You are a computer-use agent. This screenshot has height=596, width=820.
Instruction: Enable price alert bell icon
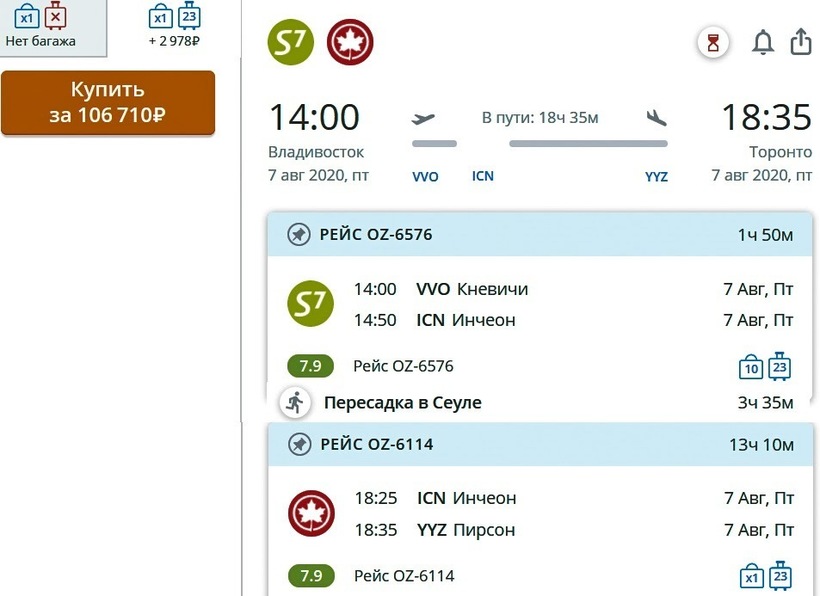pos(763,43)
